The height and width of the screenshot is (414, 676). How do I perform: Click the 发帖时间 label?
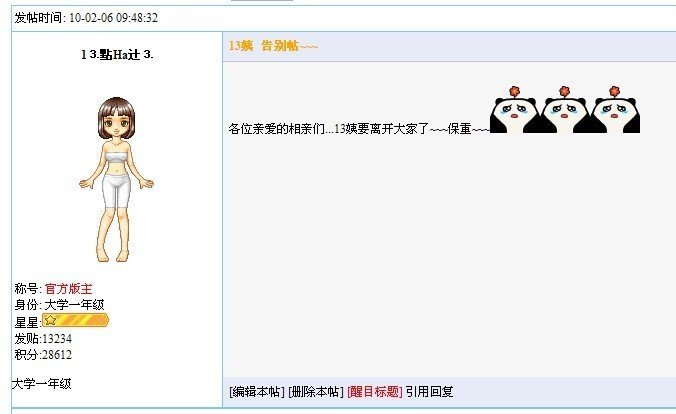[x=40, y=18]
